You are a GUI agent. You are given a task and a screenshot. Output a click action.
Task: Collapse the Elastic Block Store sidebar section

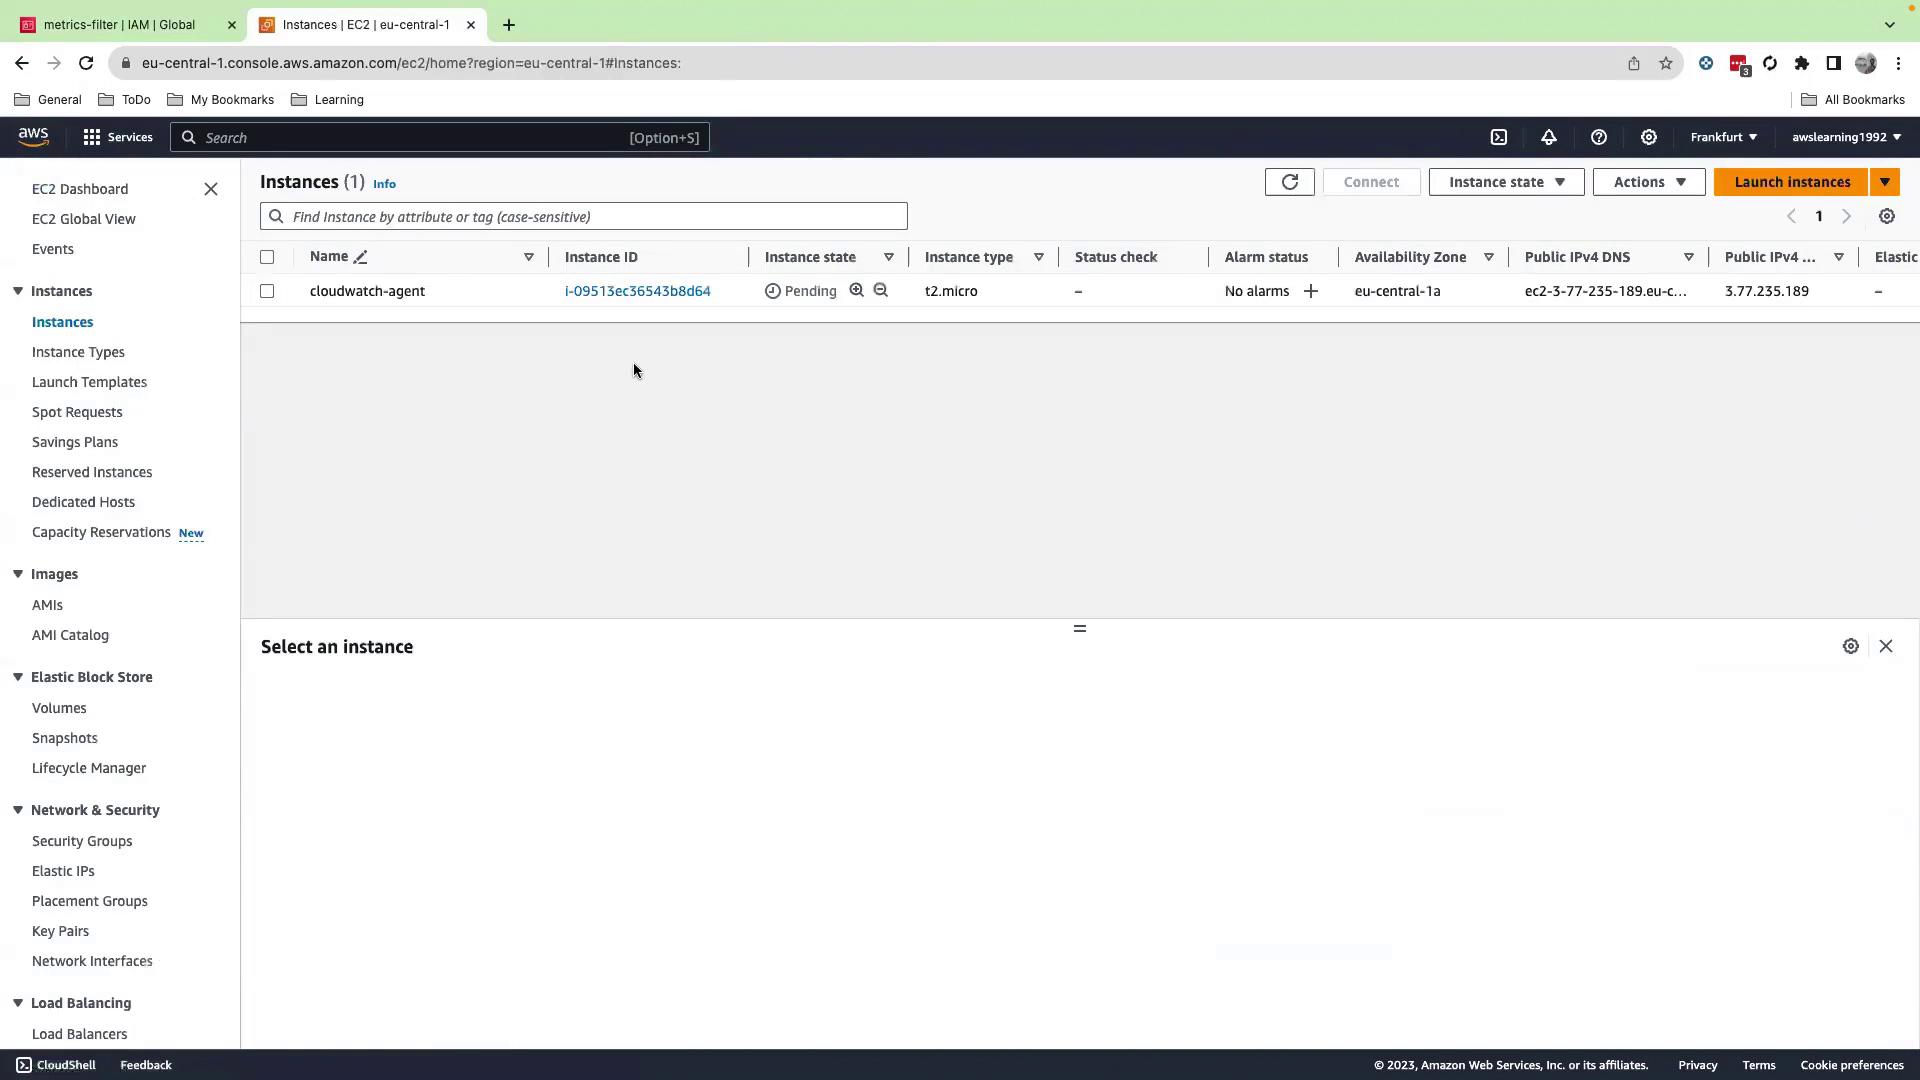18,677
